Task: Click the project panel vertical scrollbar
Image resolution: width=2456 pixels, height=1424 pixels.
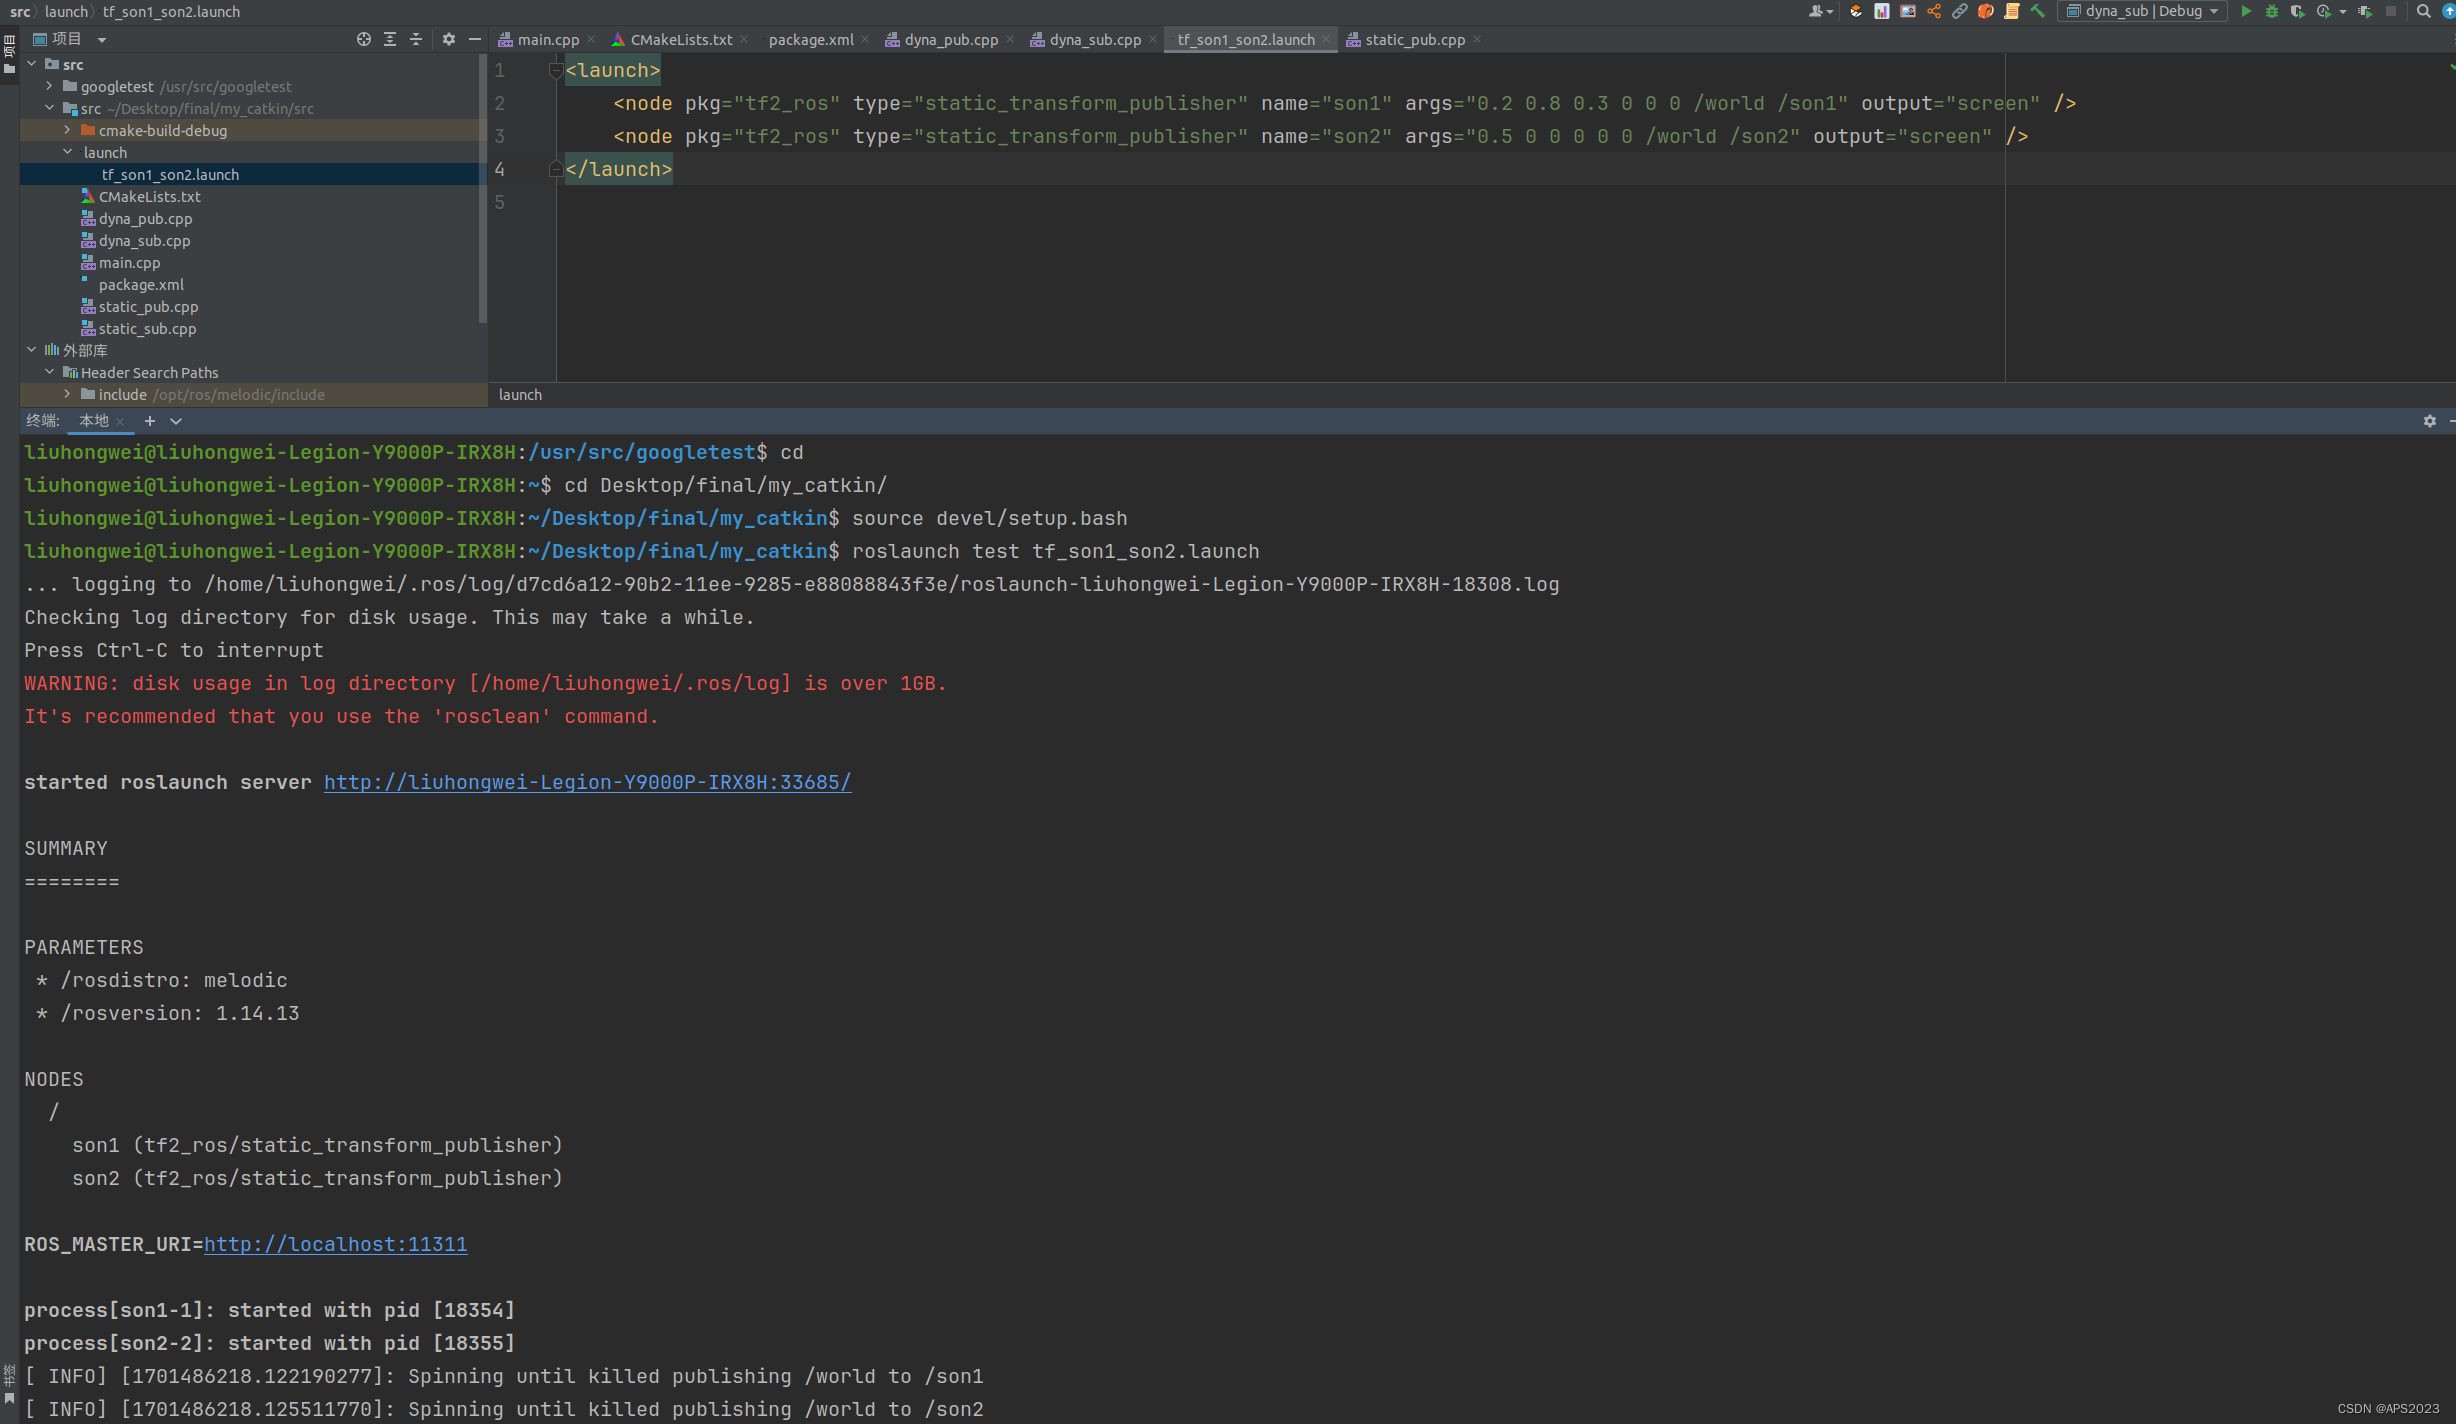Action: point(483,190)
